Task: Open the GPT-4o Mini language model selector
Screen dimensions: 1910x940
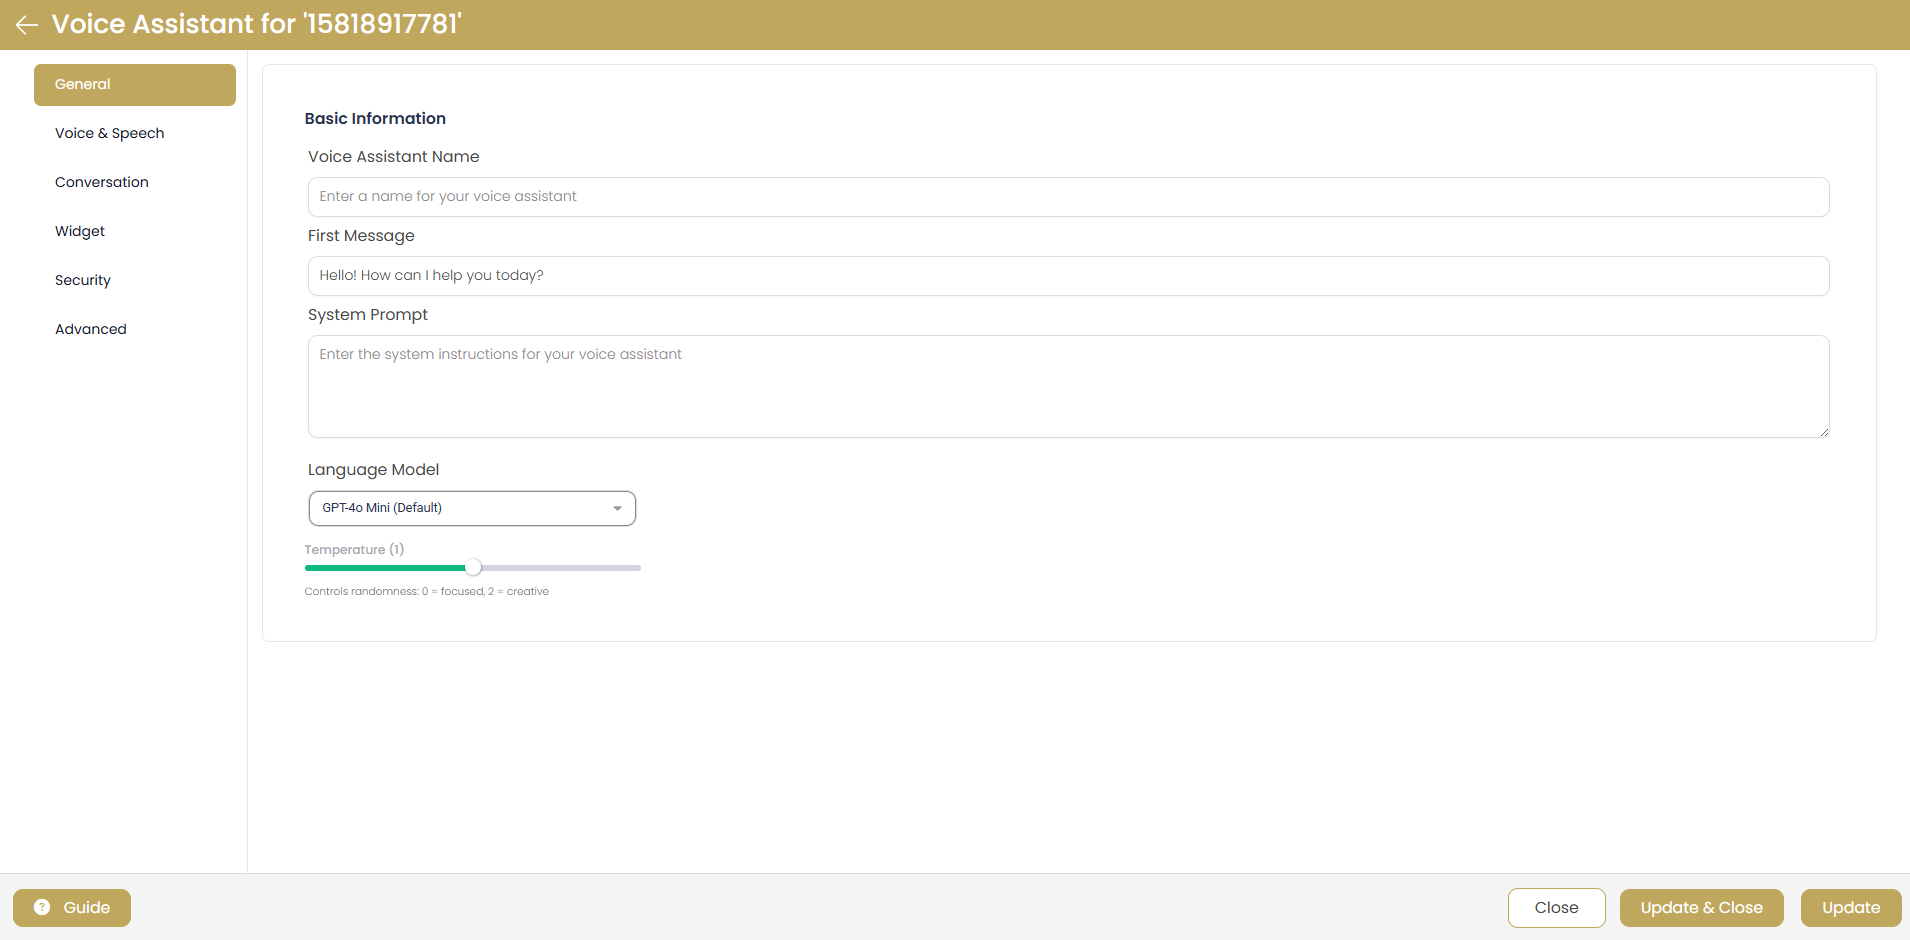Action: click(x=471, y=508)
